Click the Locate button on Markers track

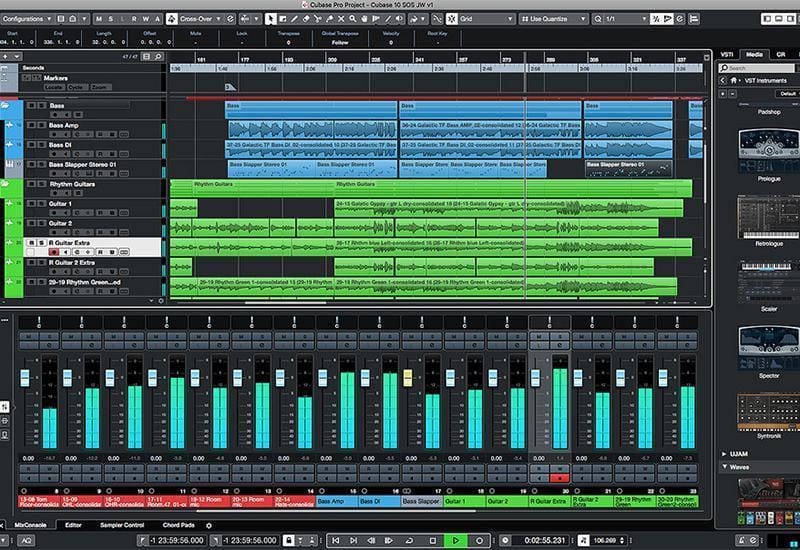(x=54, y=88)
